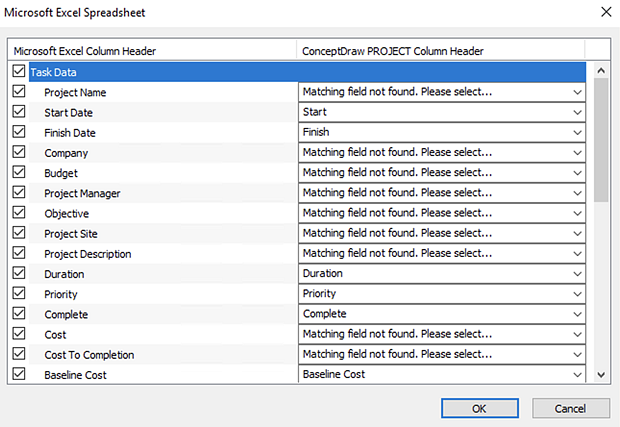This screenshot has width=620, height=427.
Task: Select the Project Name row text
Action: [75, 93]
